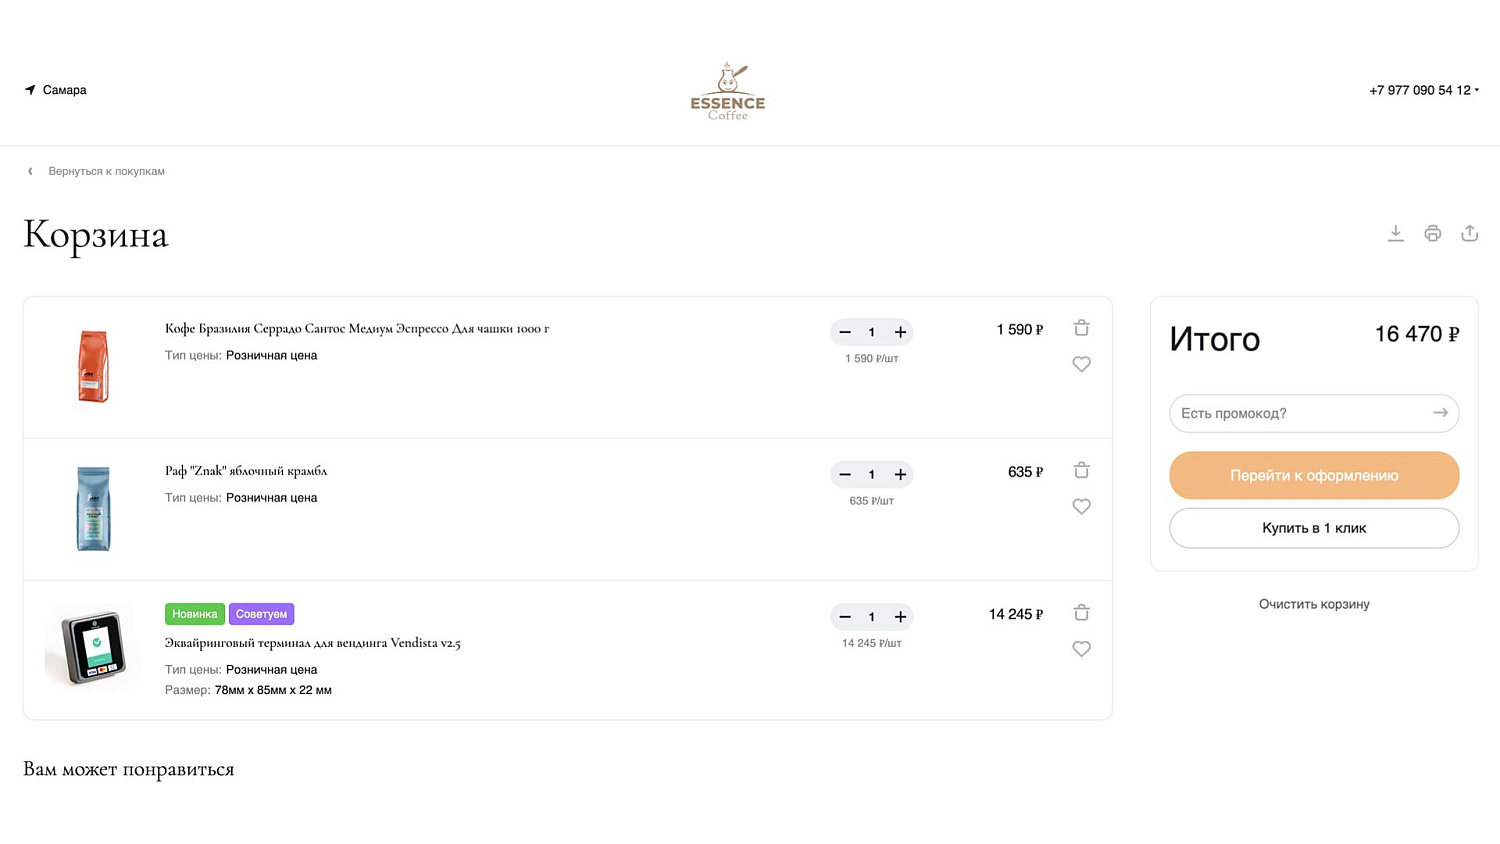
Task: Click Купить в 1 клик button
Action: [1313, 528]
